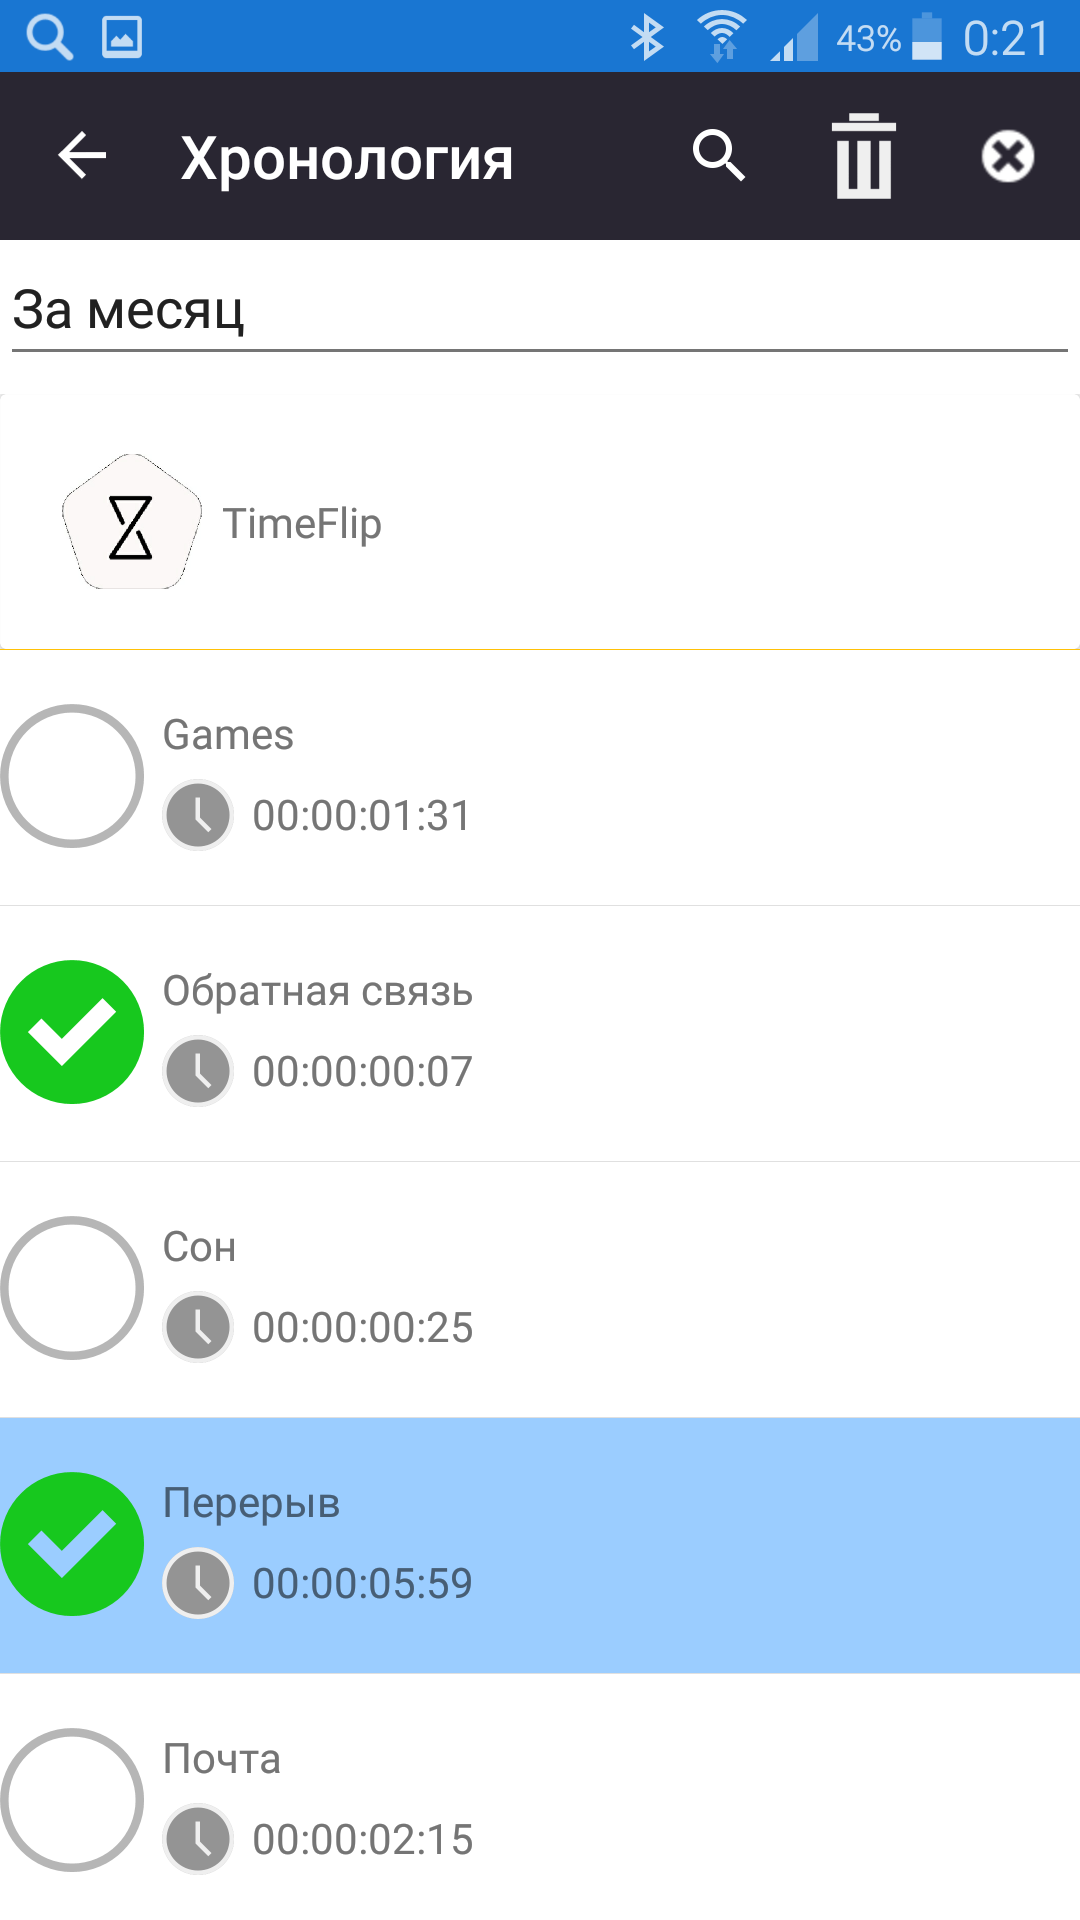Image resolution: width=1080 pixels, height=1920 pixels.
Task: Tap the clock icon under Перерыв
Action: coord(198,1583)
